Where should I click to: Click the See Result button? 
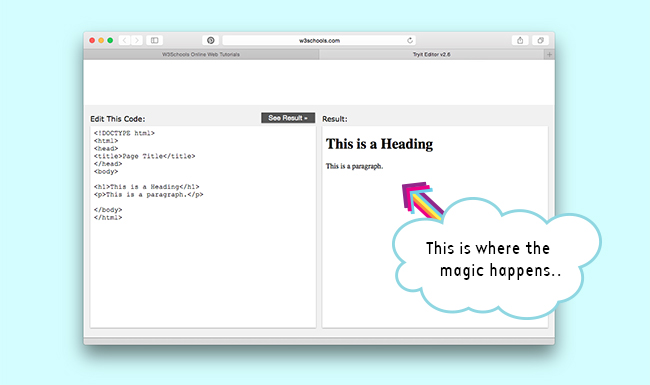pyautogui.click(x=288, y=118)
